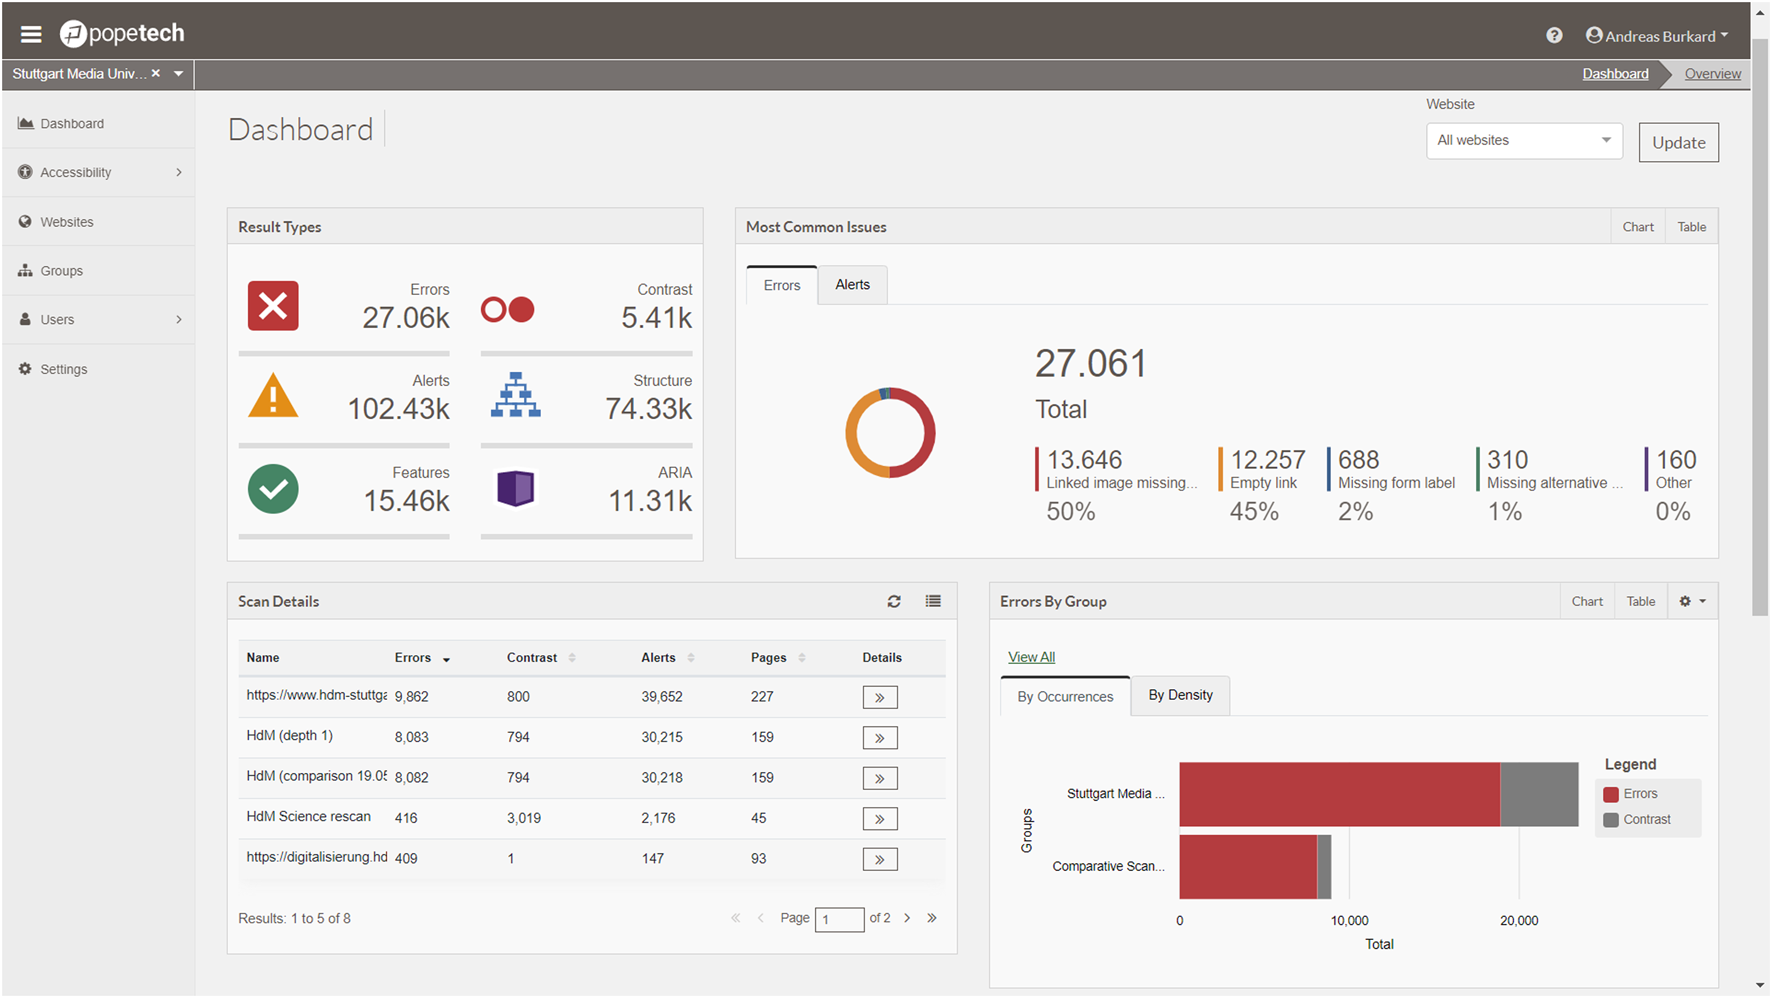This screenshot has height=998, width=1772.
Task: Select the By Density tab
Action: point(1180,696)
